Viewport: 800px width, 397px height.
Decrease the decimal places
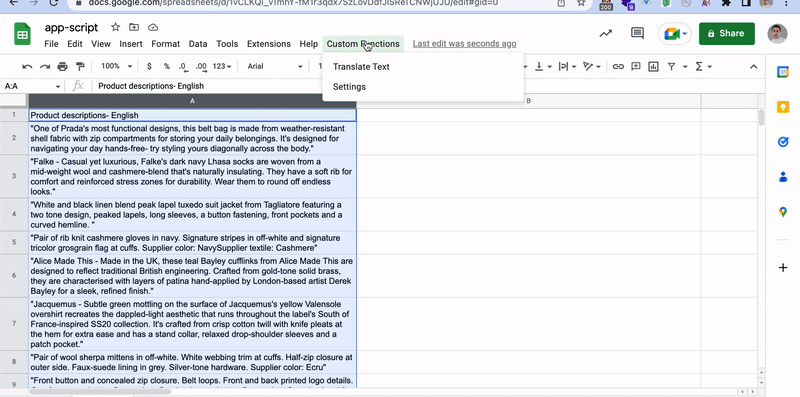183,66
